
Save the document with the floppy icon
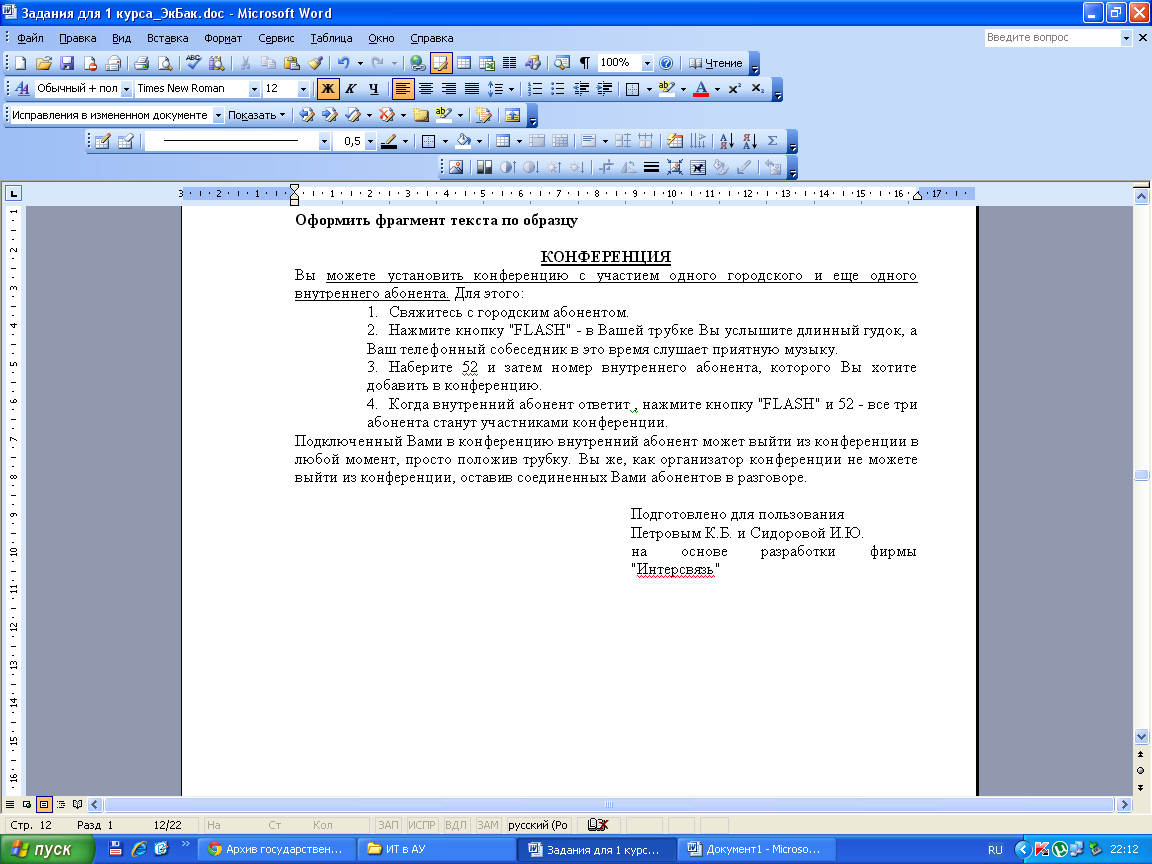[67, 63]
